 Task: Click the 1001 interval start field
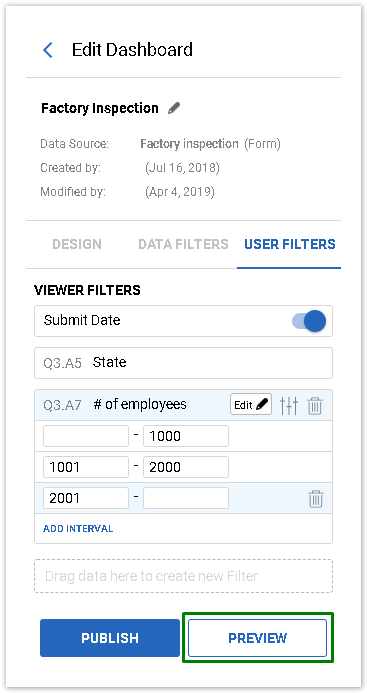point(86,467)
